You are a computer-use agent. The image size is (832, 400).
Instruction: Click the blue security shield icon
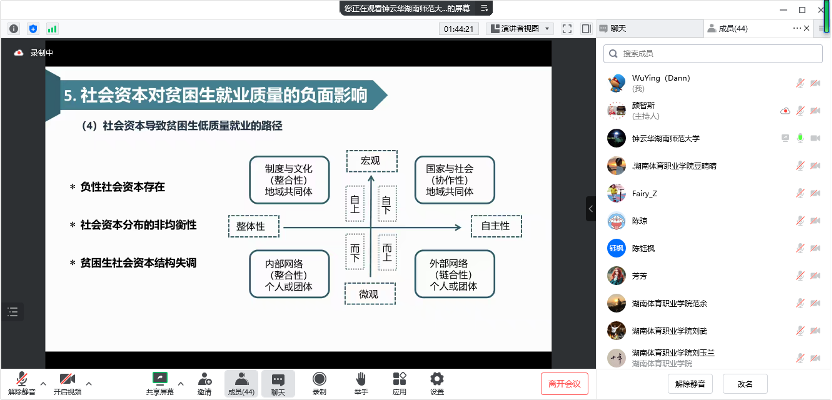[33, 29]
